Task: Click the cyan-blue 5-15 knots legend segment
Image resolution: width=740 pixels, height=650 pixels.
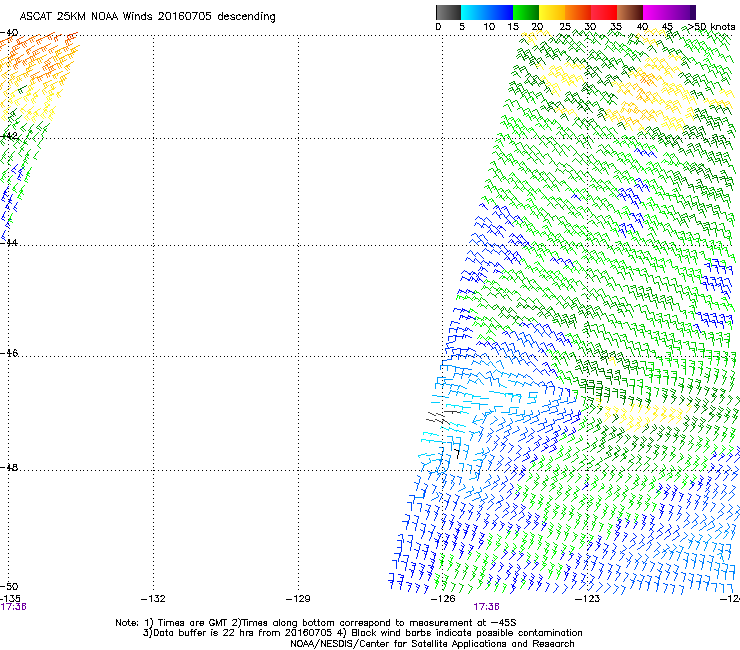Action: [487, 12]
